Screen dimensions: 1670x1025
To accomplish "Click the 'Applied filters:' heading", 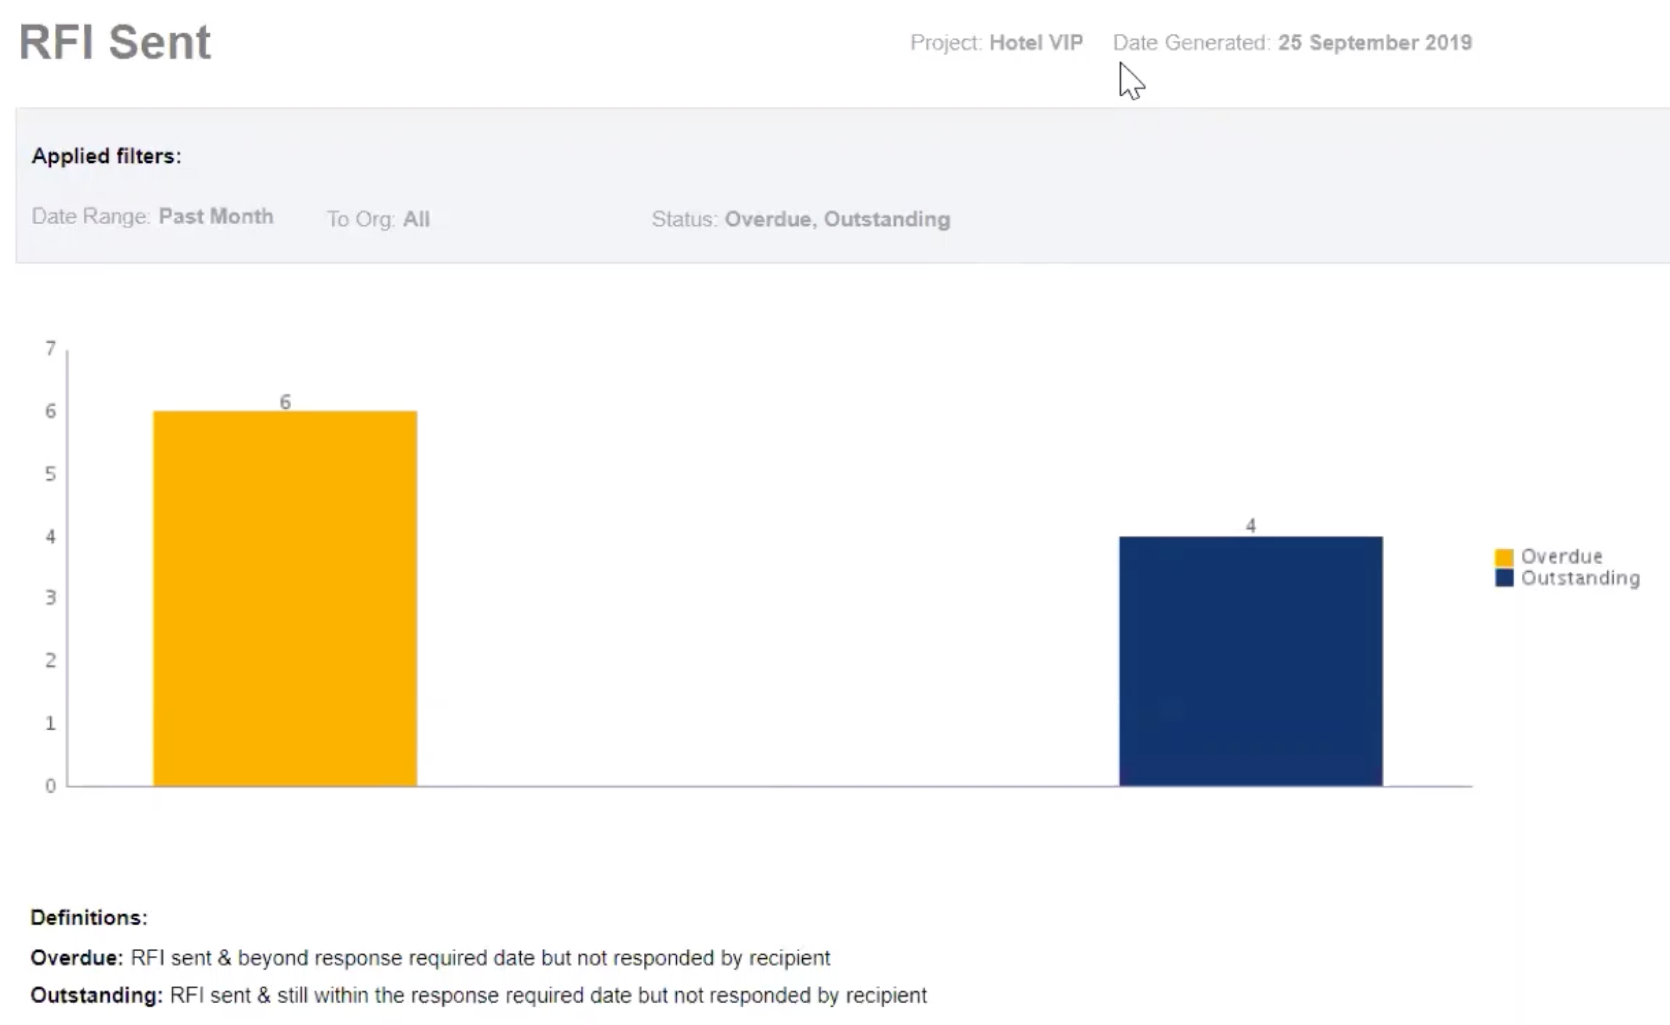I will pos(106,156).
